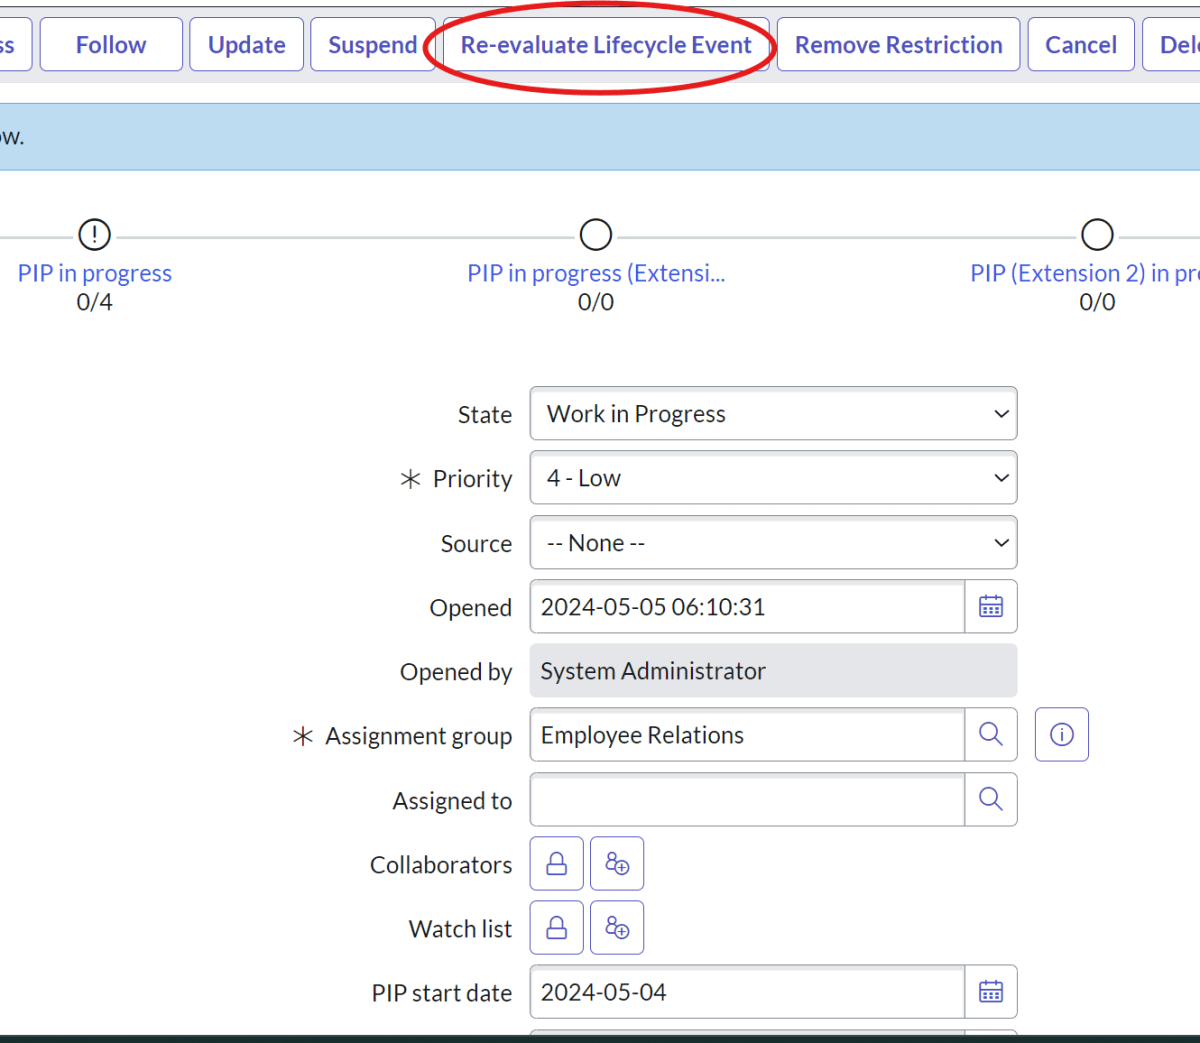Click Remove Restriction
The width and height of the screenshot is (1200, 1043).
(x=897, y=44)
